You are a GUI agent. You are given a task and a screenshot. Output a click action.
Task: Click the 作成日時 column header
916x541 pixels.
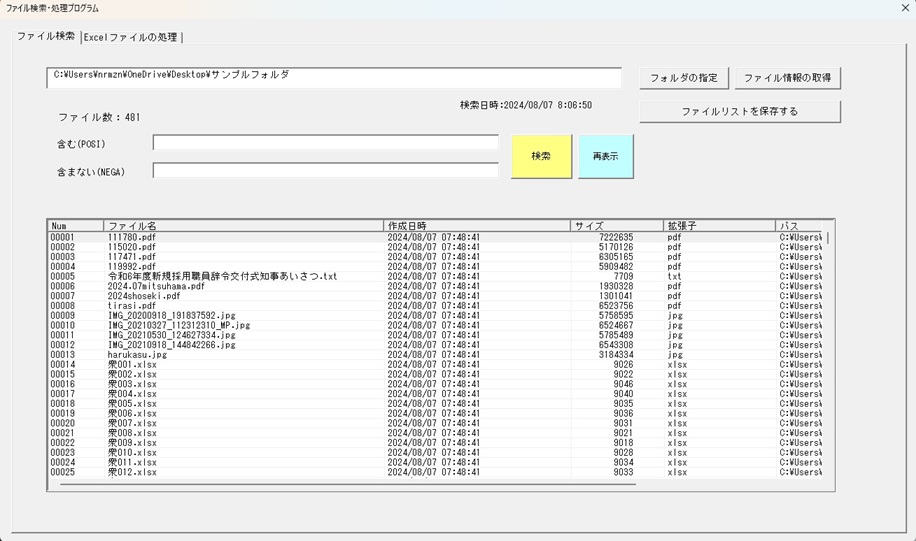point(476,226)
